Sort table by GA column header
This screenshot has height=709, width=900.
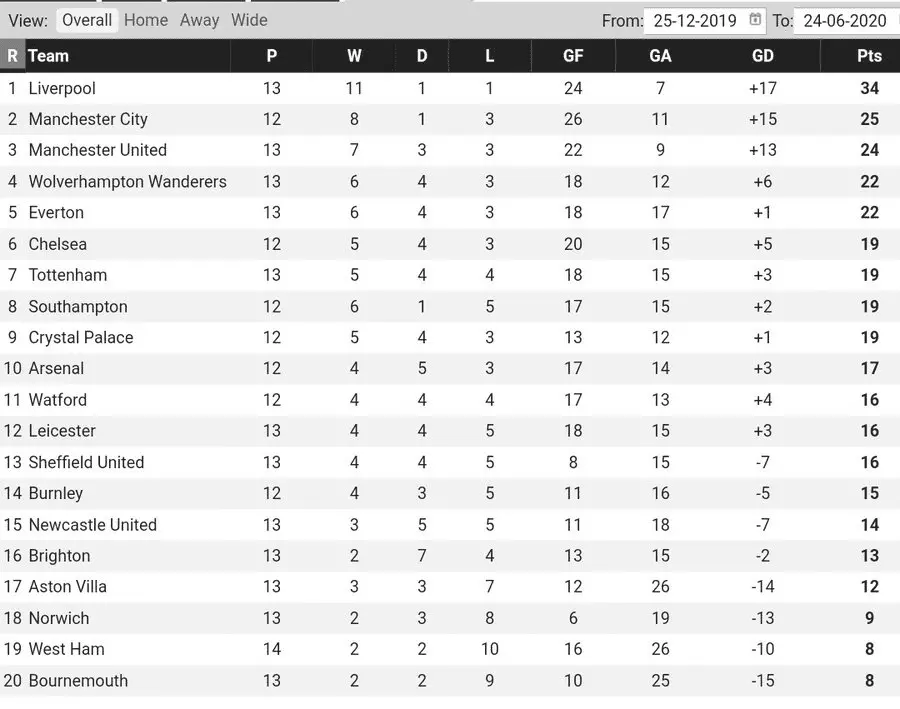click(660, 56)
